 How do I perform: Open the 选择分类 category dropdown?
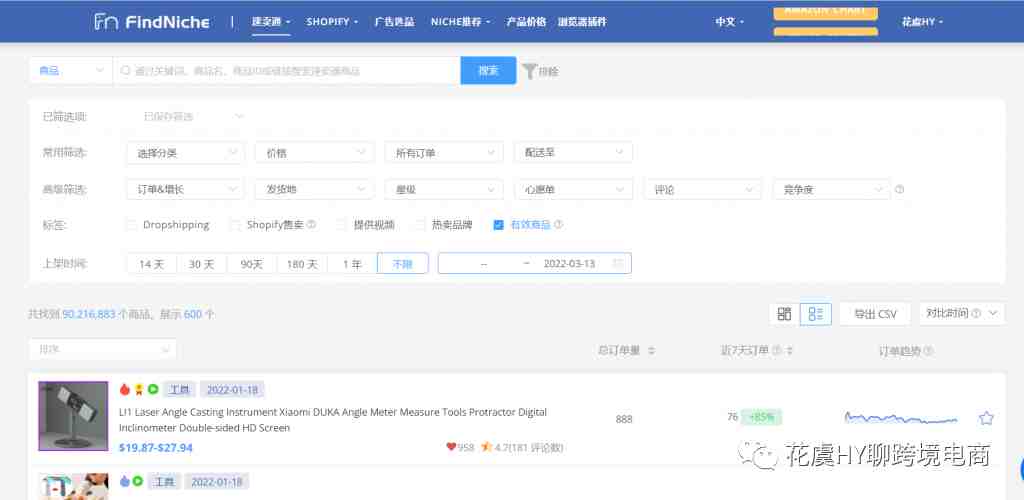point(185,153)
